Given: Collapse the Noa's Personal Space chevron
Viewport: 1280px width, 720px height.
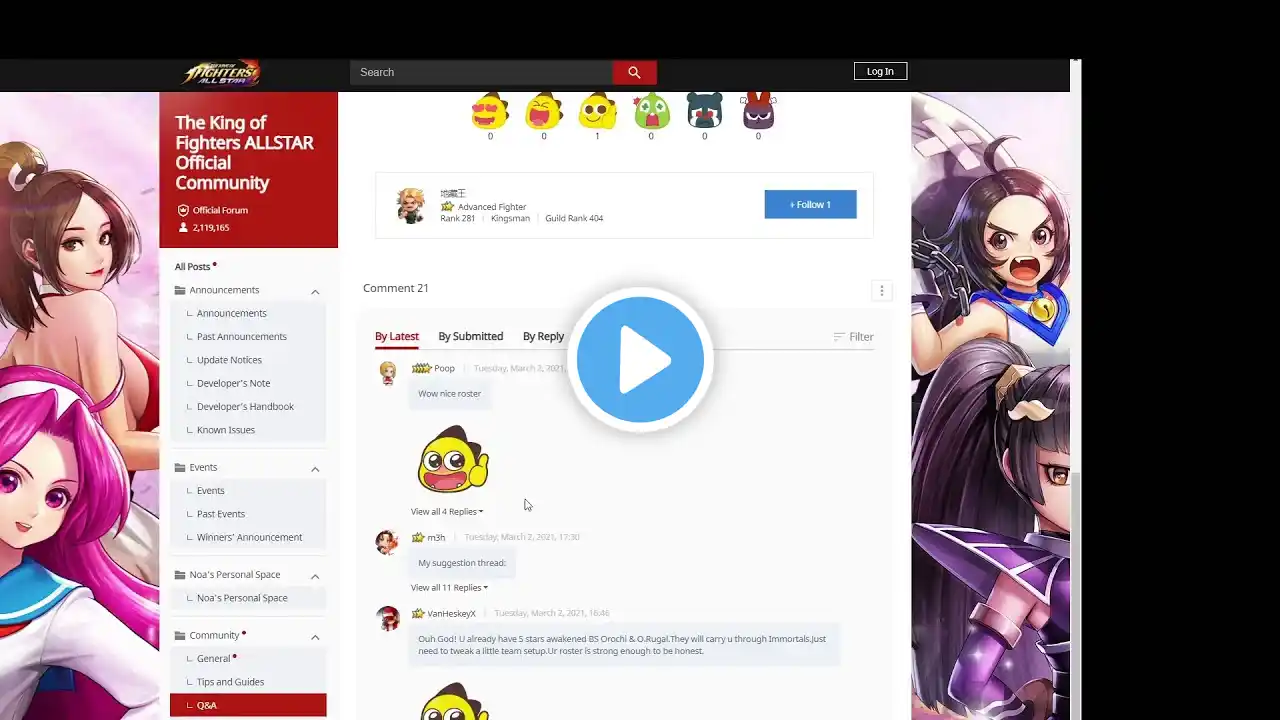Looking at the screenshot, I should point(315,576).
